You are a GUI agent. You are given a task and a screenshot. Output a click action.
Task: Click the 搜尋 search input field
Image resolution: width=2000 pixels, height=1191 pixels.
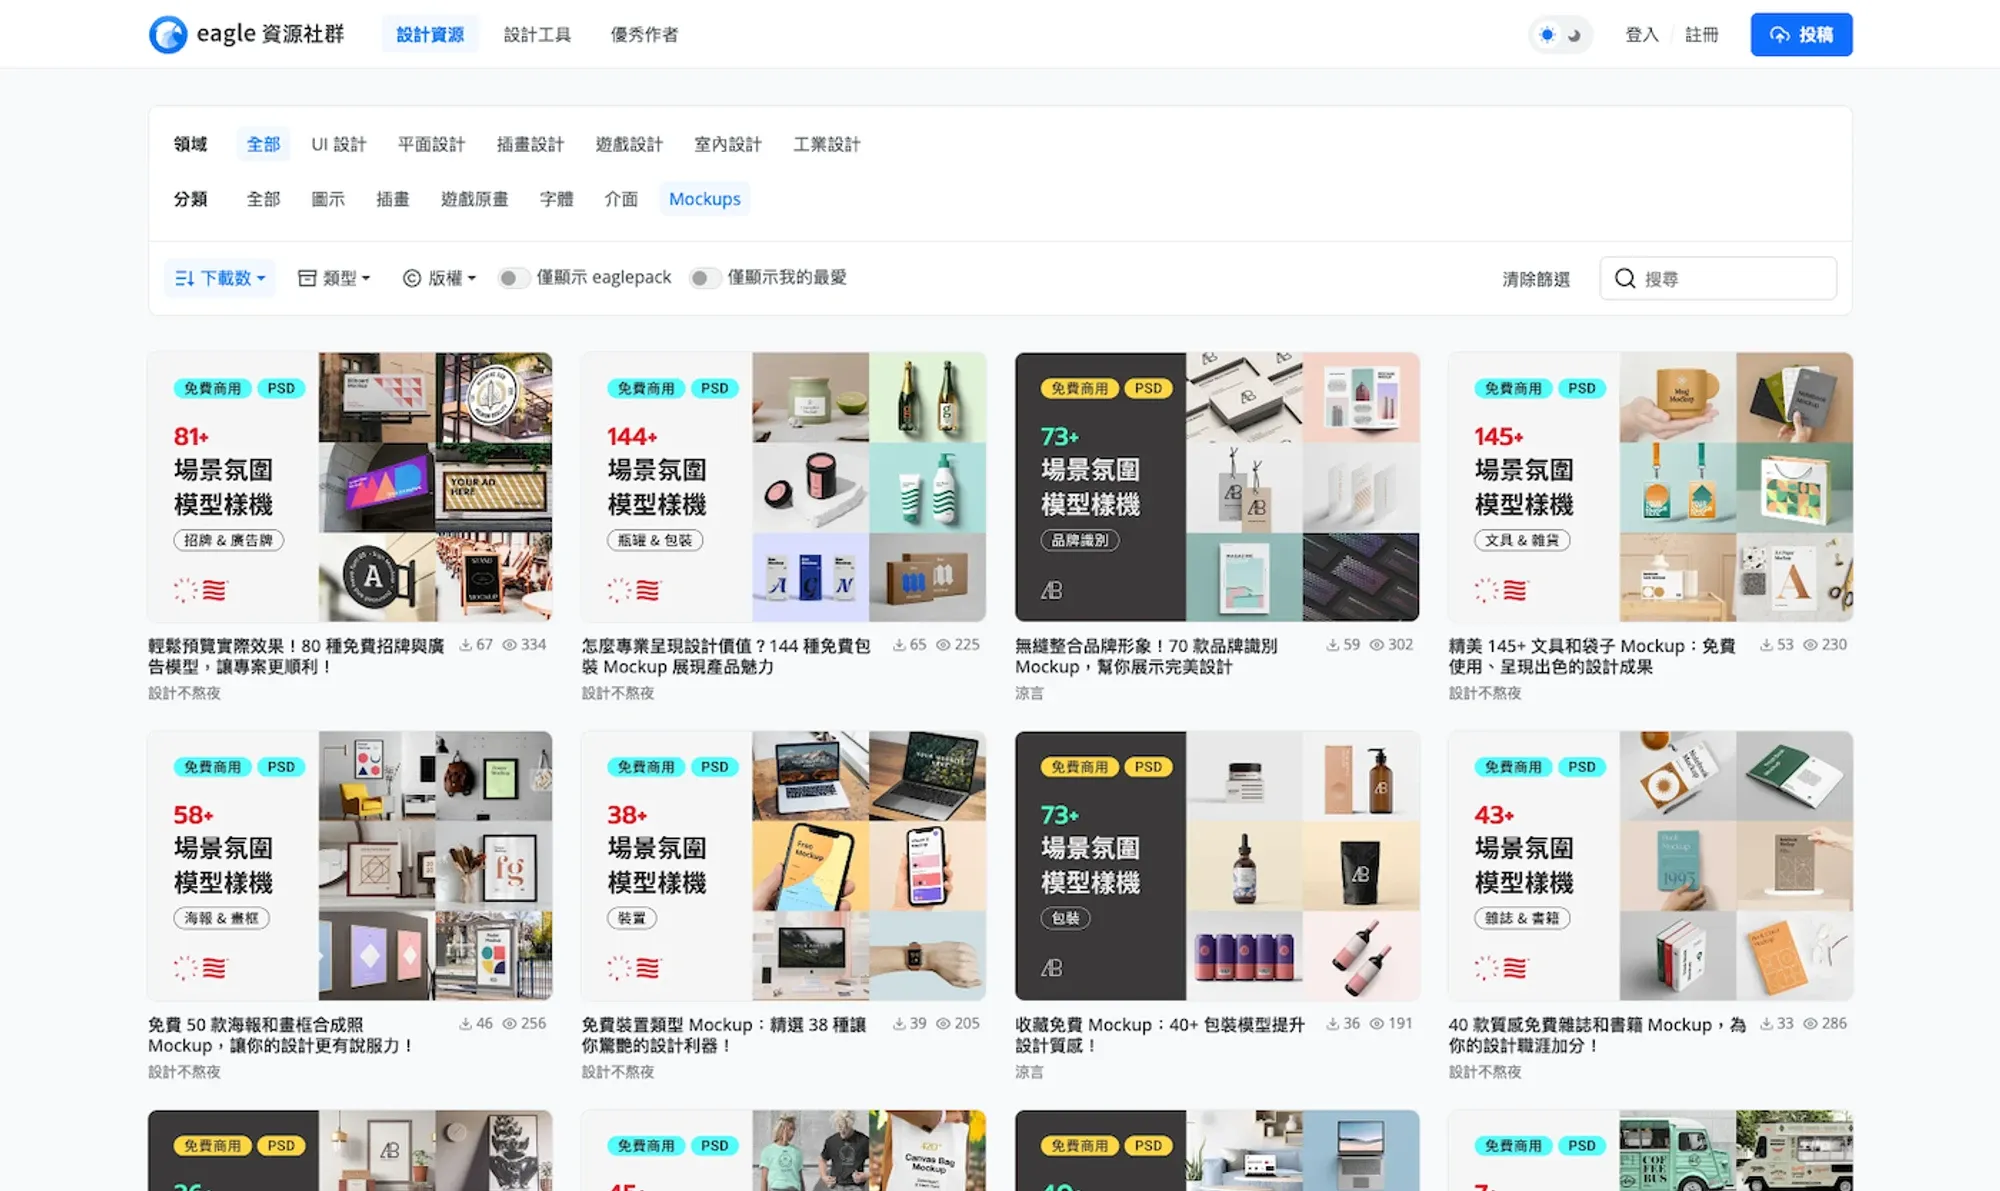1718,278
